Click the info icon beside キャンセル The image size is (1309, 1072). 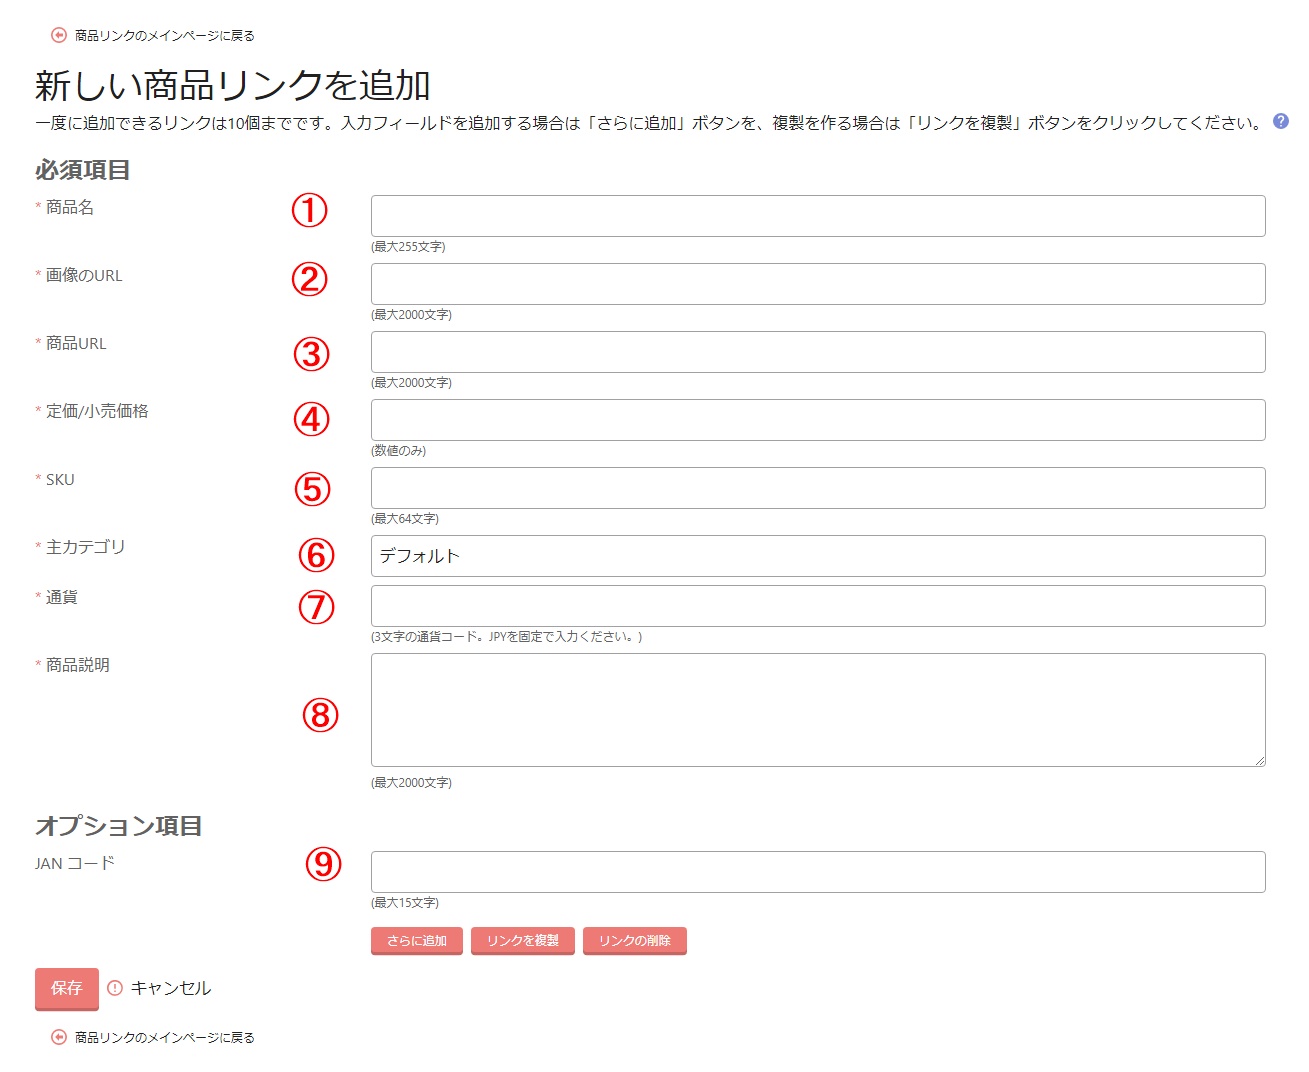(113, 988)
